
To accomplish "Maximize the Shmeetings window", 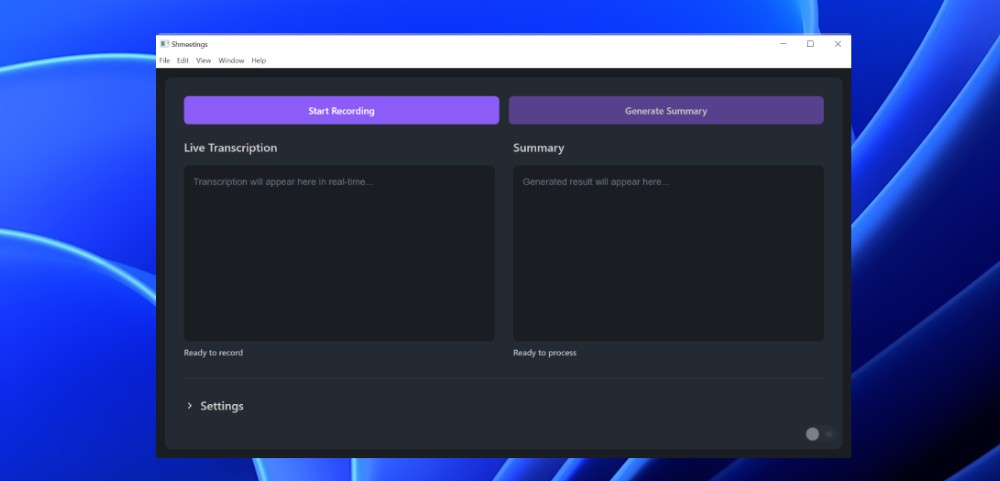I will 810,44.
